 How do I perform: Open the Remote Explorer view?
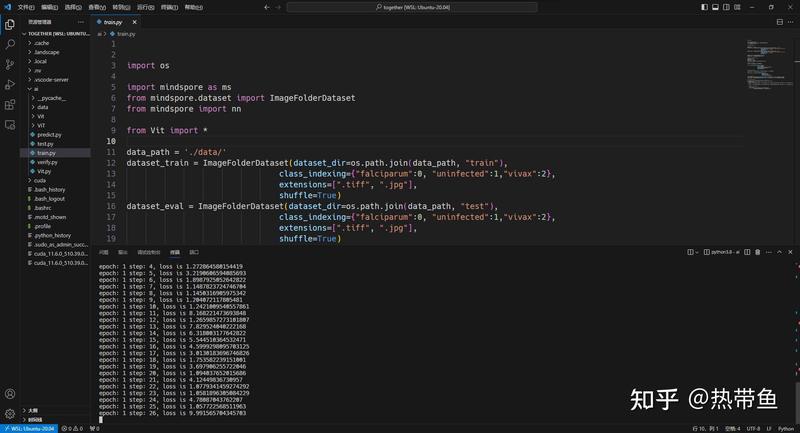pyautogui.click(x=10, y=124)
